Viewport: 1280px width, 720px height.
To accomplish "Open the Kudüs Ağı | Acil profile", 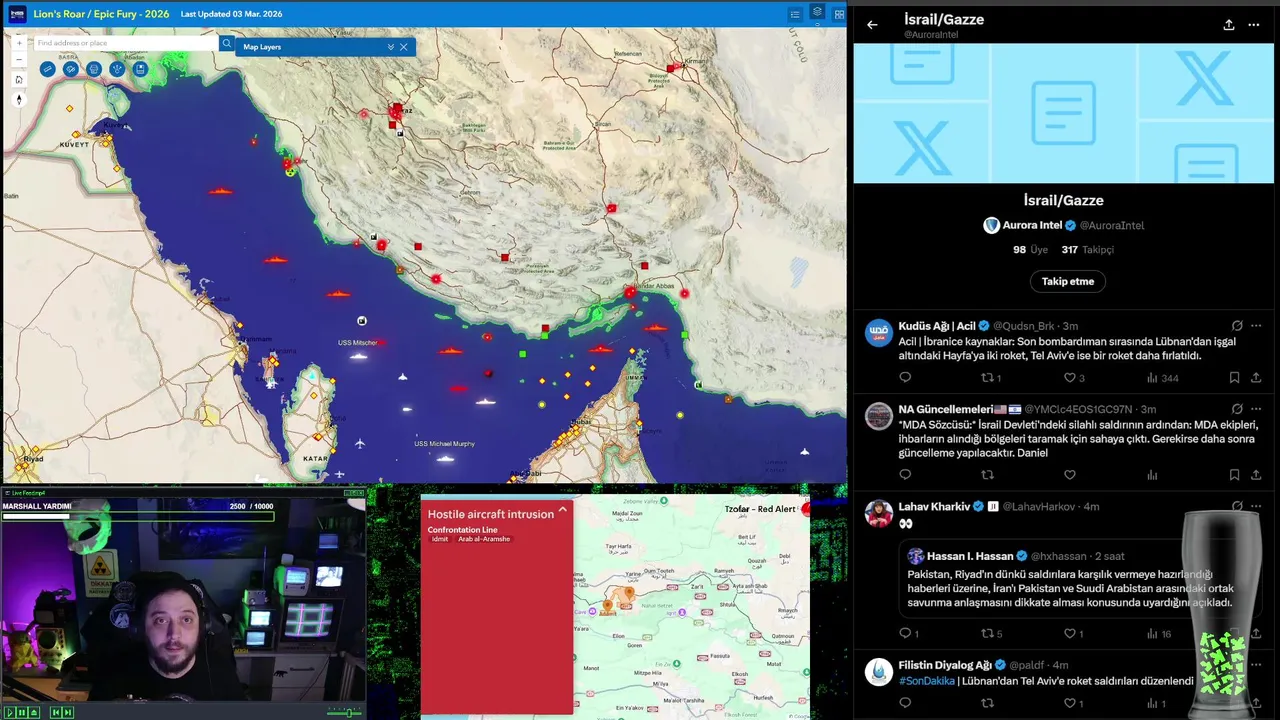I will click(x=937, y=326).
